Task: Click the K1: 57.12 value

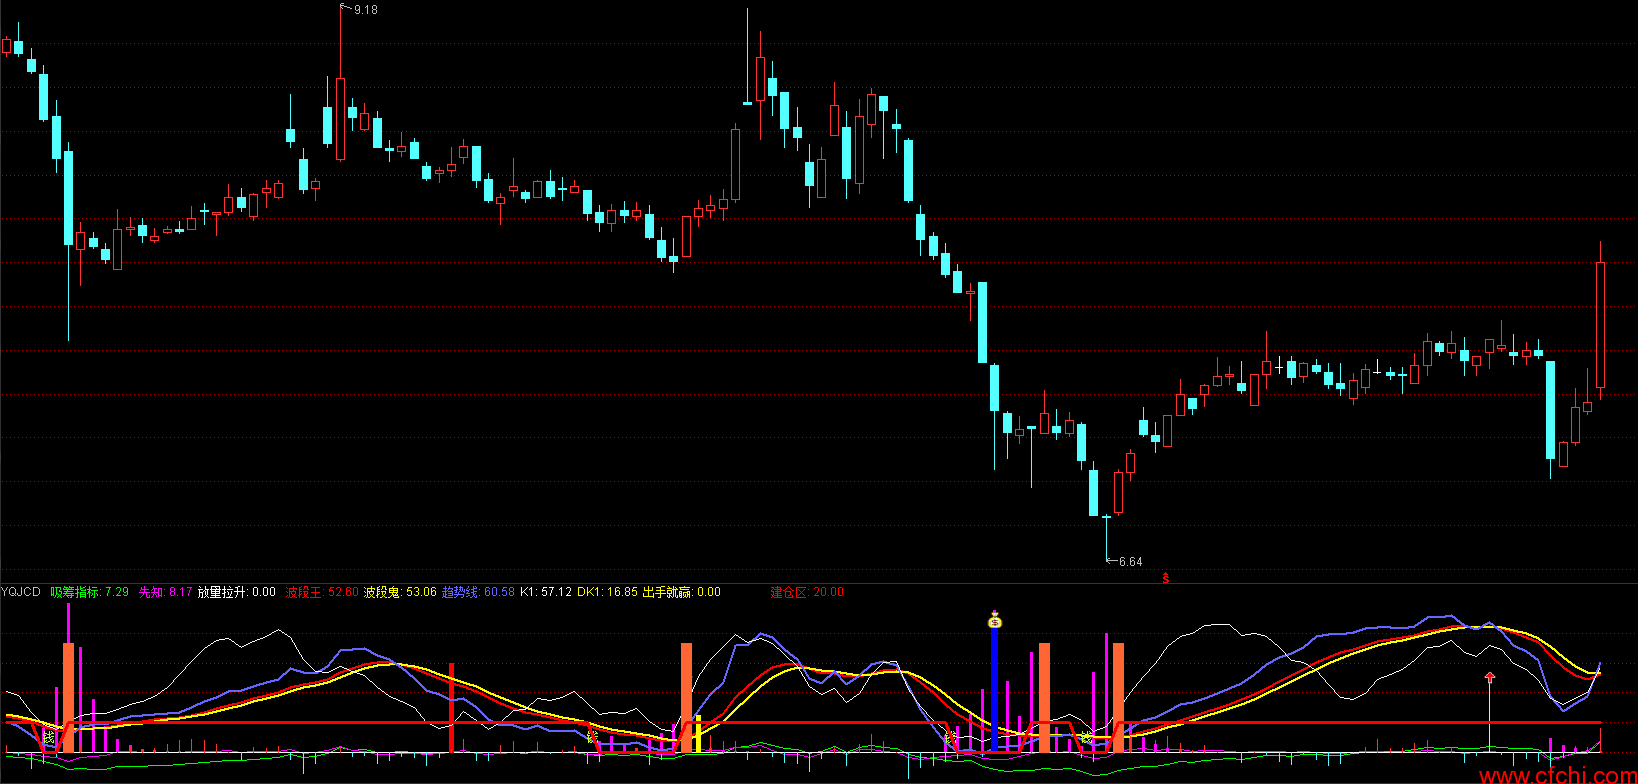Action: [546, 592]
